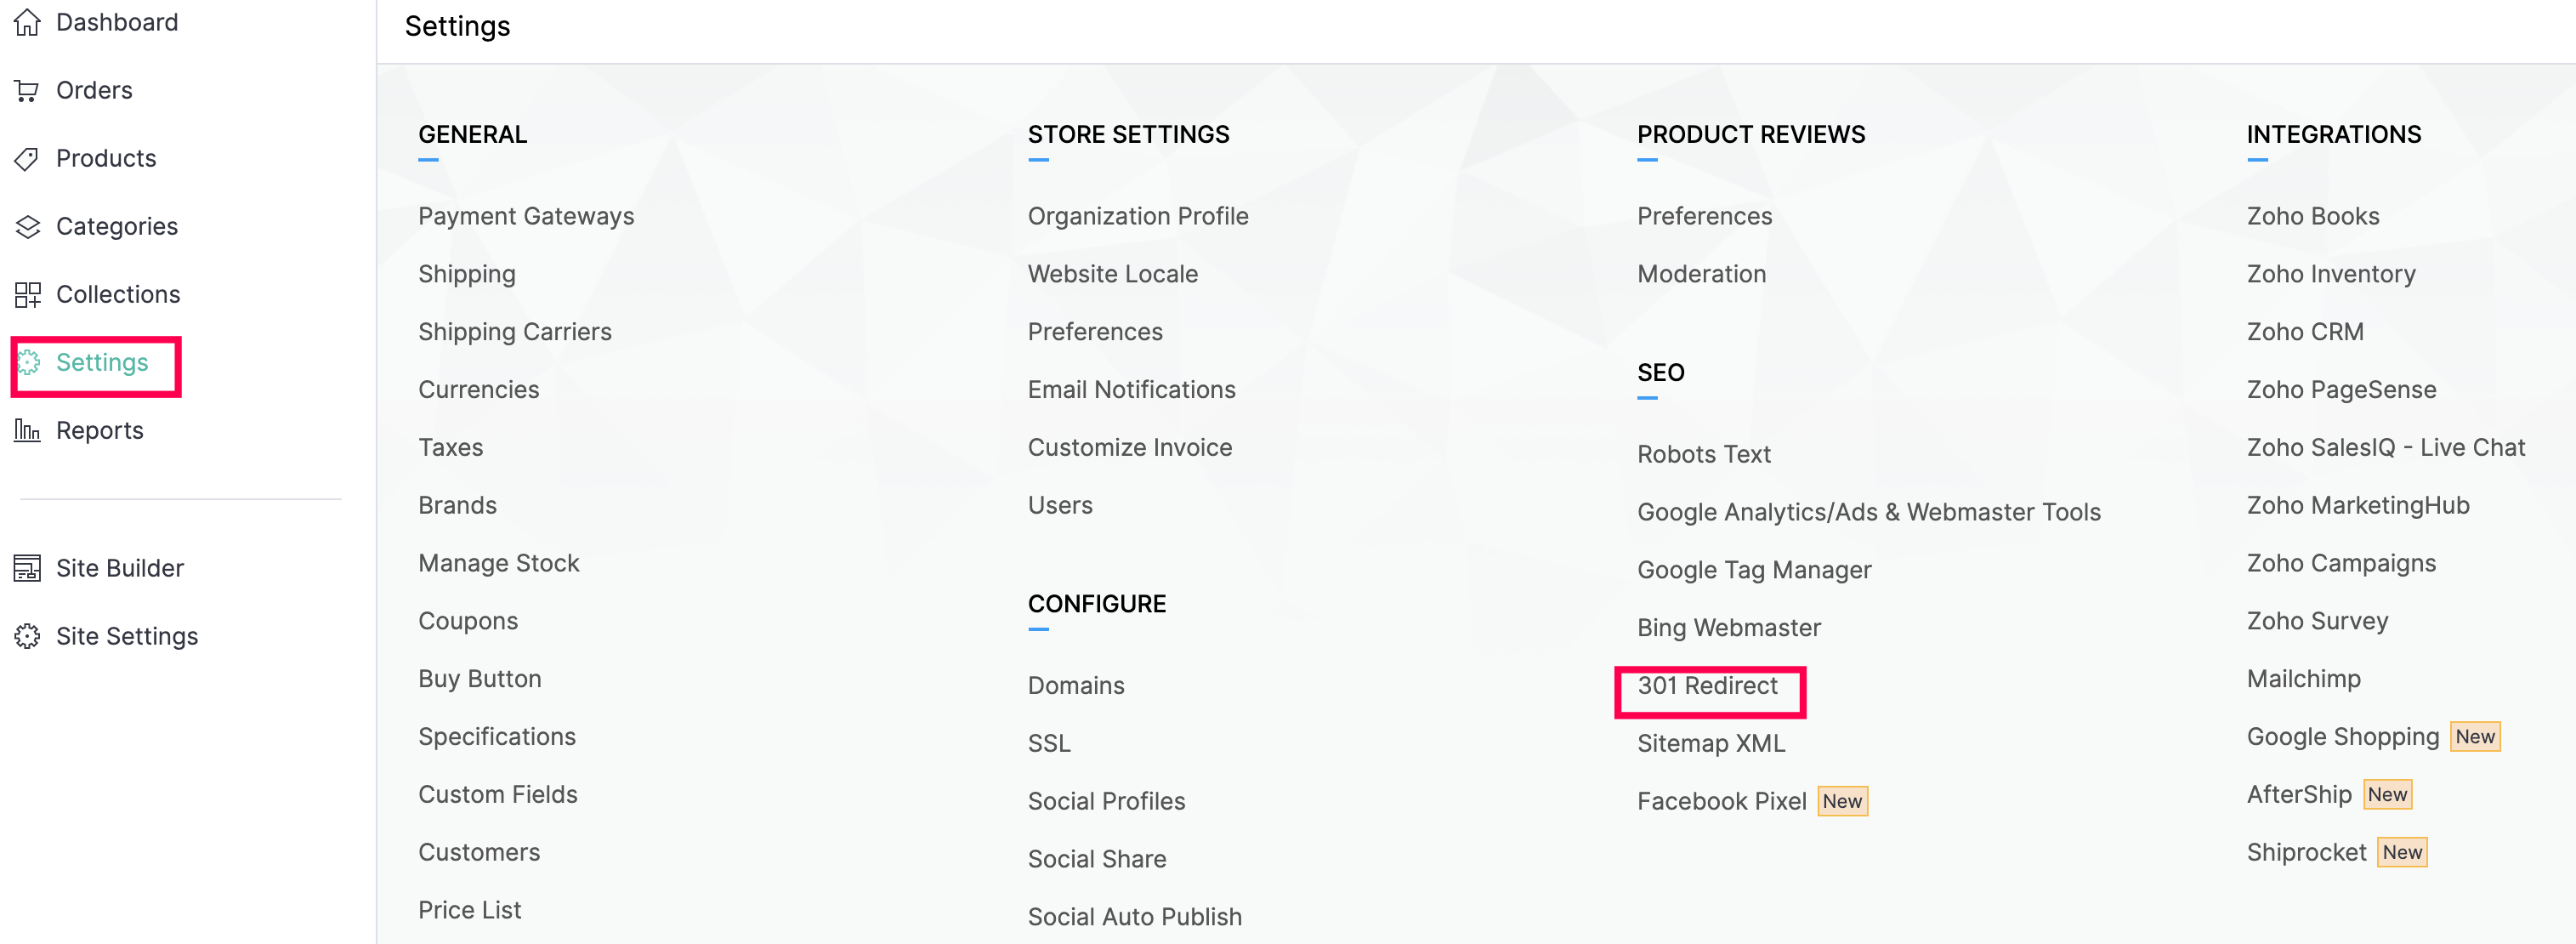The height and width of the screenshot is (944, 2576).
Task: Open Payment Gateways settings
Action: click(525, 217)
